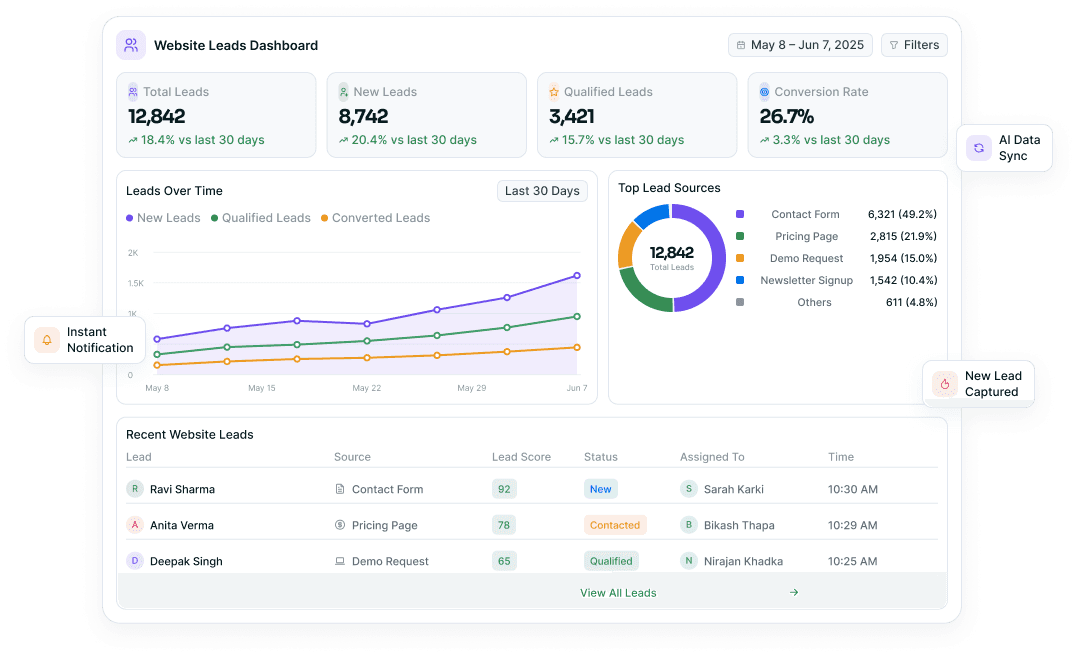Click the Conversion Rate target icon
Screen dimensions: 1077x656
pyautogui.click(x=764, y=92)
